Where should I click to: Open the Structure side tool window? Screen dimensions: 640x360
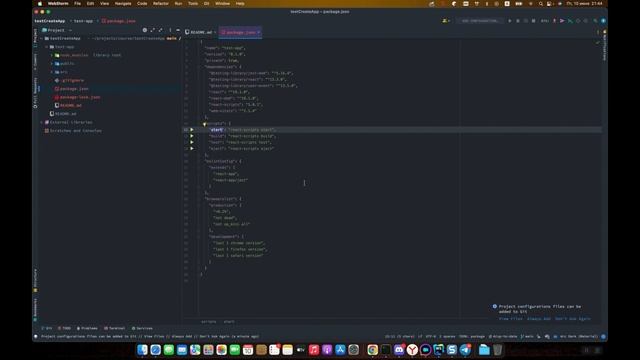tap(36, 280)
